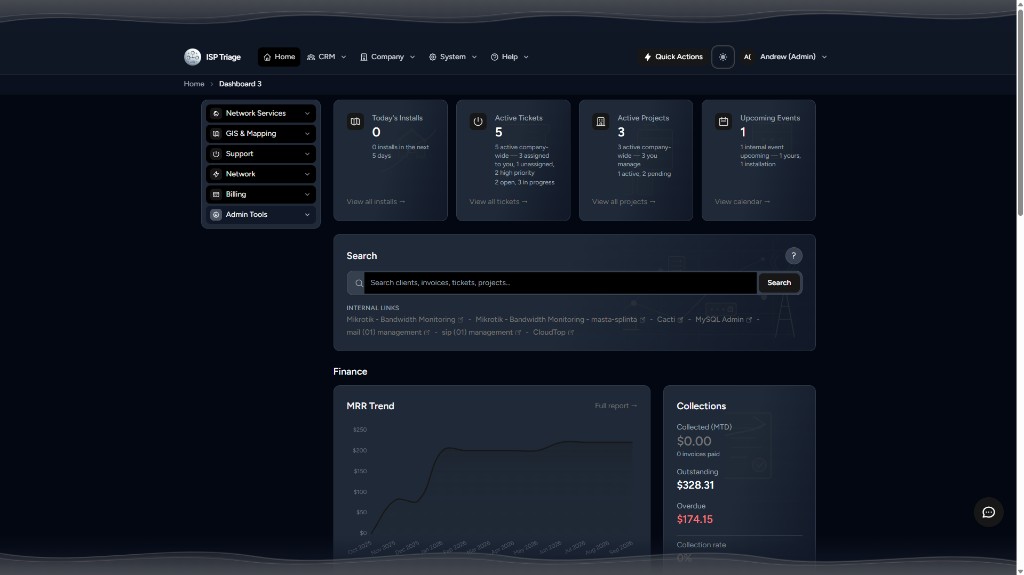1024x575 pixels.
Task: Click the Network Services sidebar icon
Action: click(x=216, y=114)
